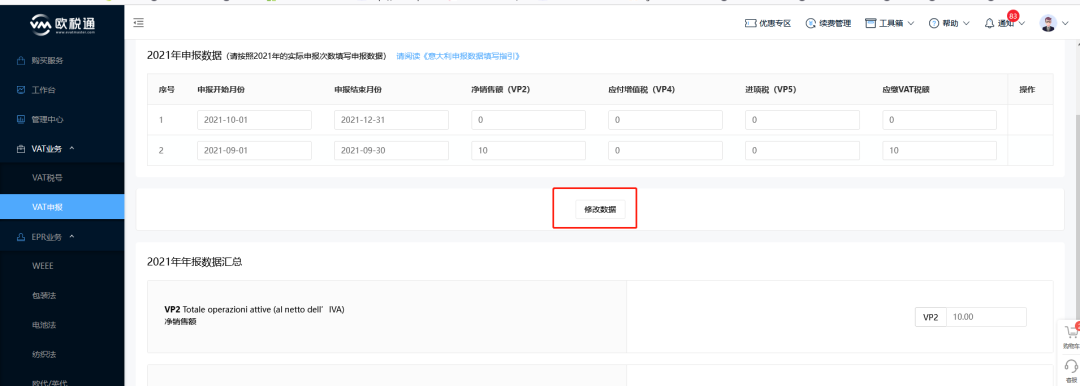This screenshot has width=1080, height=386.
Task: Click the 2021年申报数据 section heading
Action: (184, 56)
